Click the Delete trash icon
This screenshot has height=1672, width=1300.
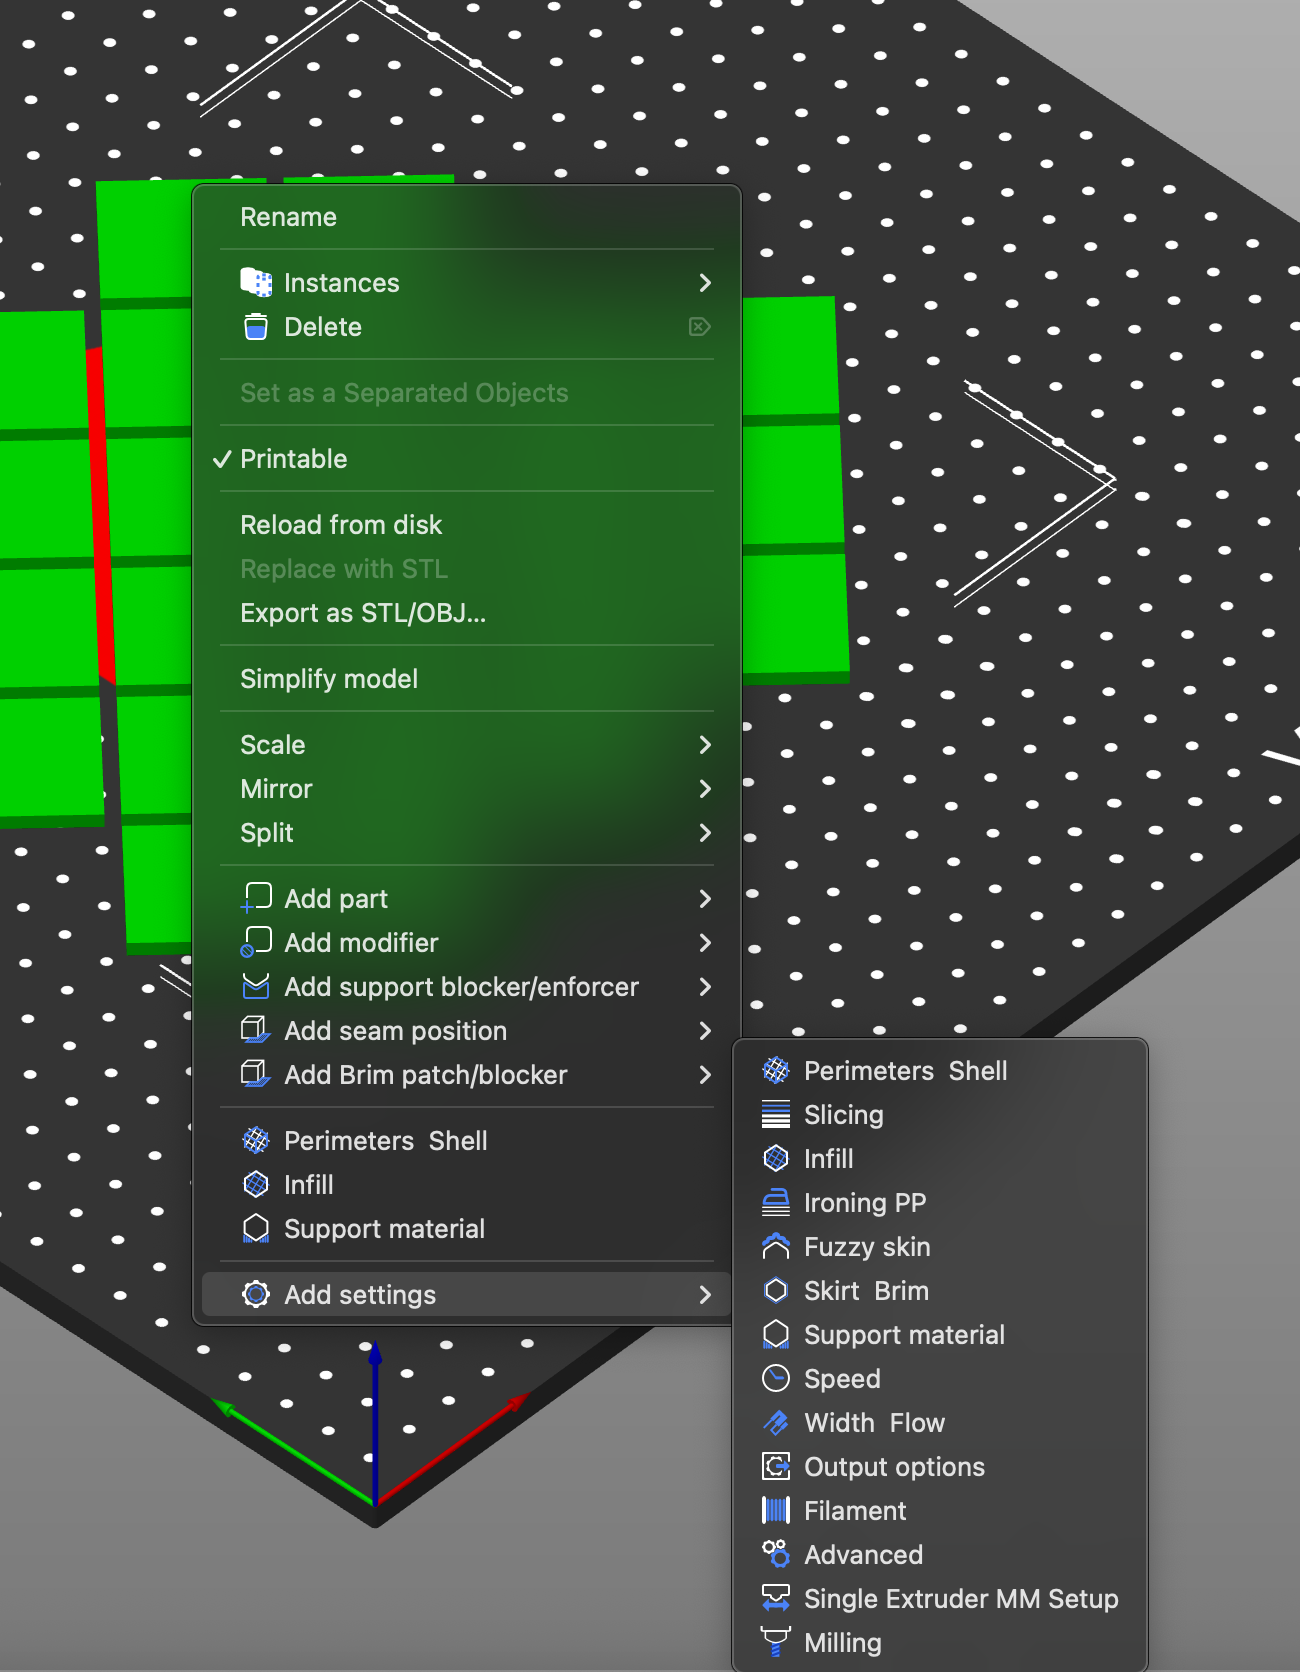coord(256,327)
